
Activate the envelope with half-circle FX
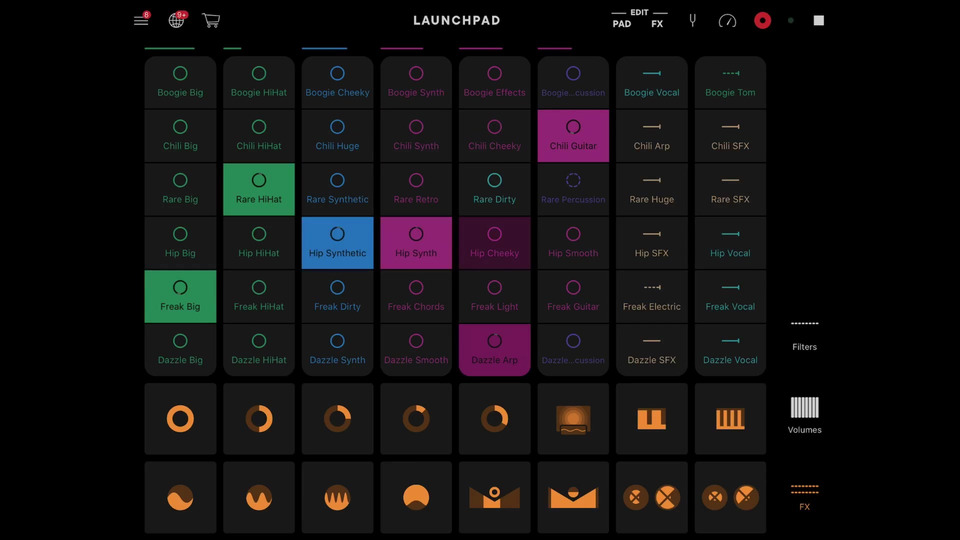(x=573, y=497)
